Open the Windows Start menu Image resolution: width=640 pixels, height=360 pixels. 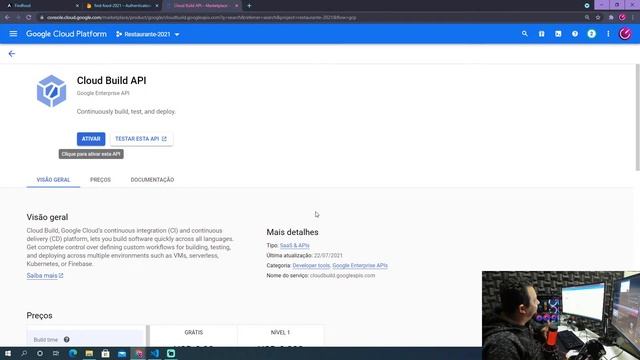tap(8, 353)
